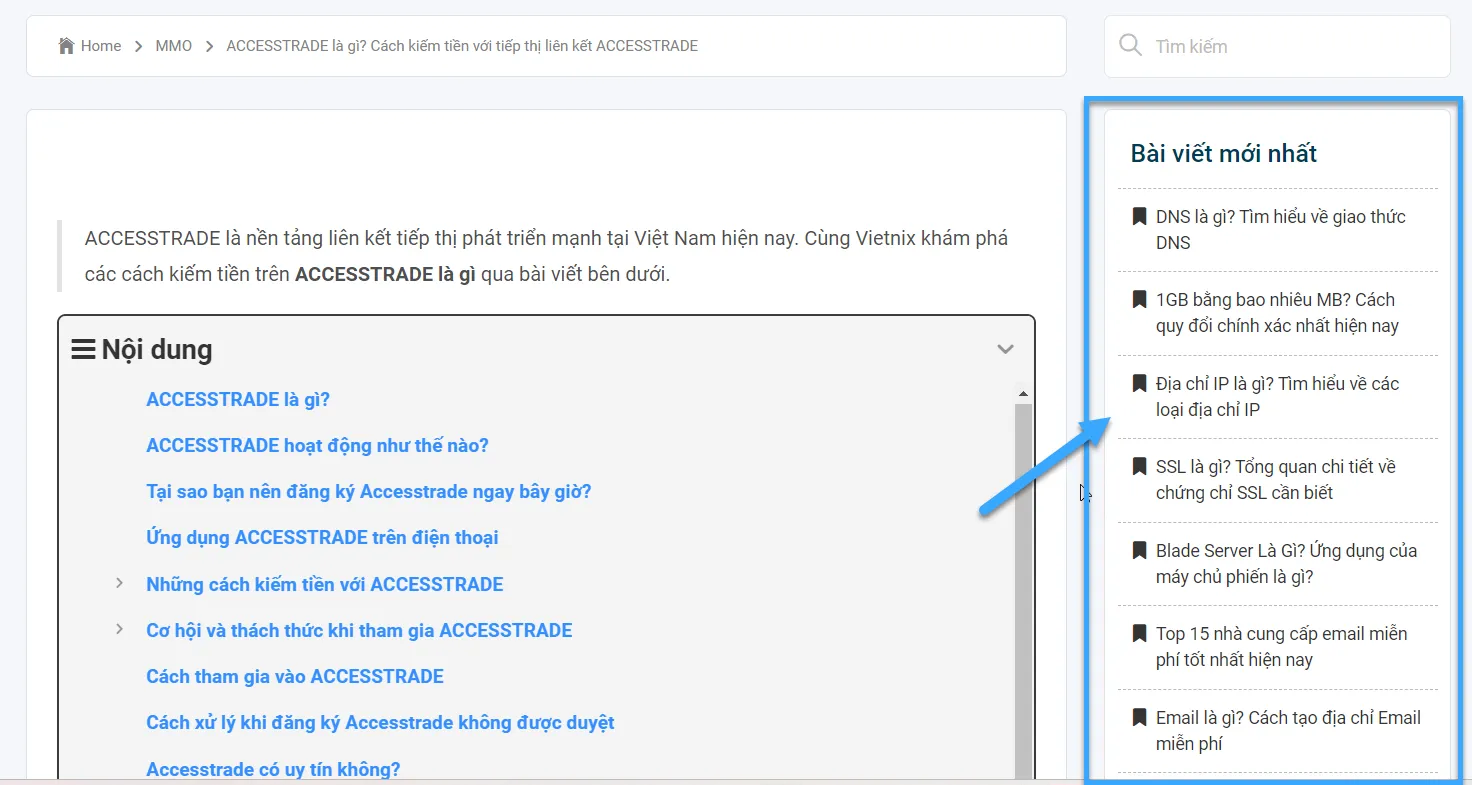The width and height of the screenshot is (1472, 785).
Task: Open Tại sao bạn nên đăng ký Accesstrade link
Action: 369,492
